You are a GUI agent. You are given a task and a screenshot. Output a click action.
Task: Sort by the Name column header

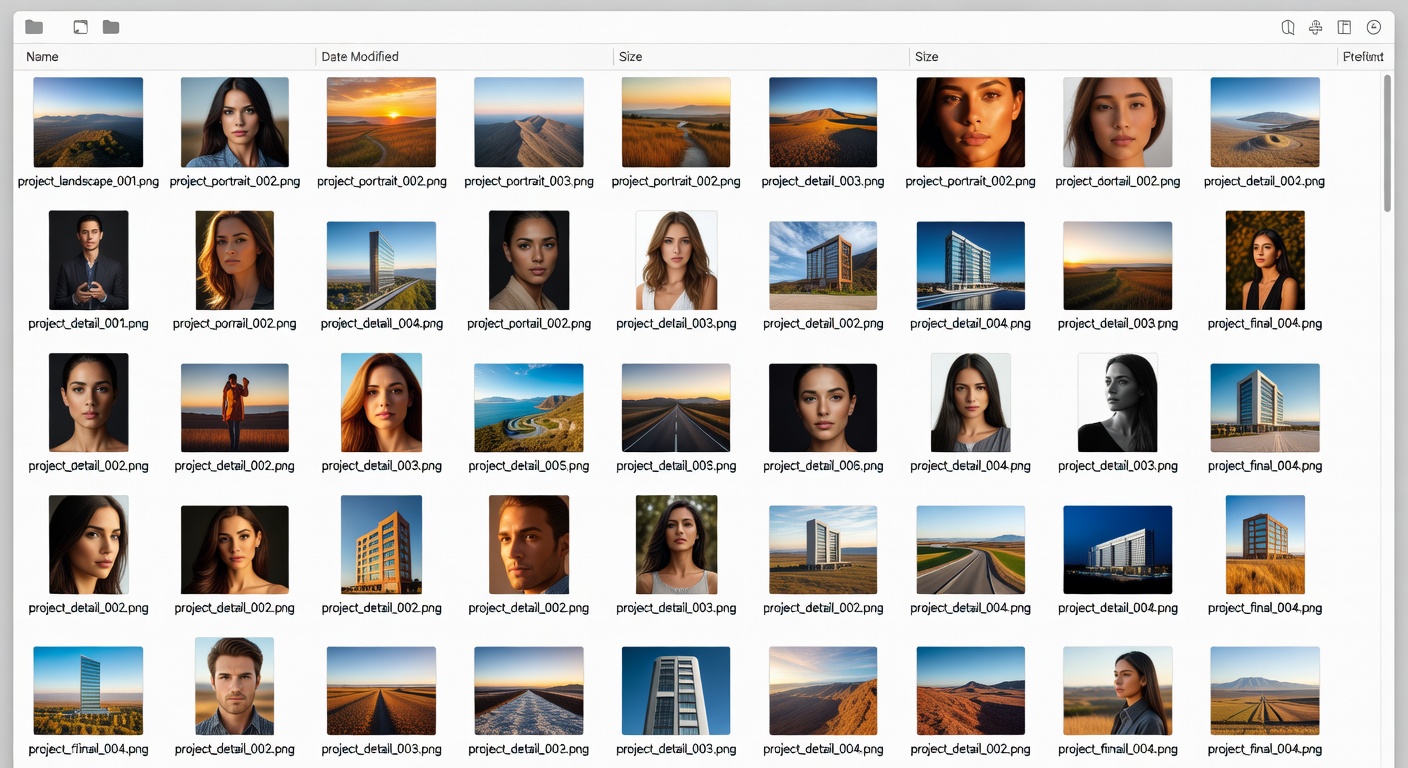(x=42, y=57)
